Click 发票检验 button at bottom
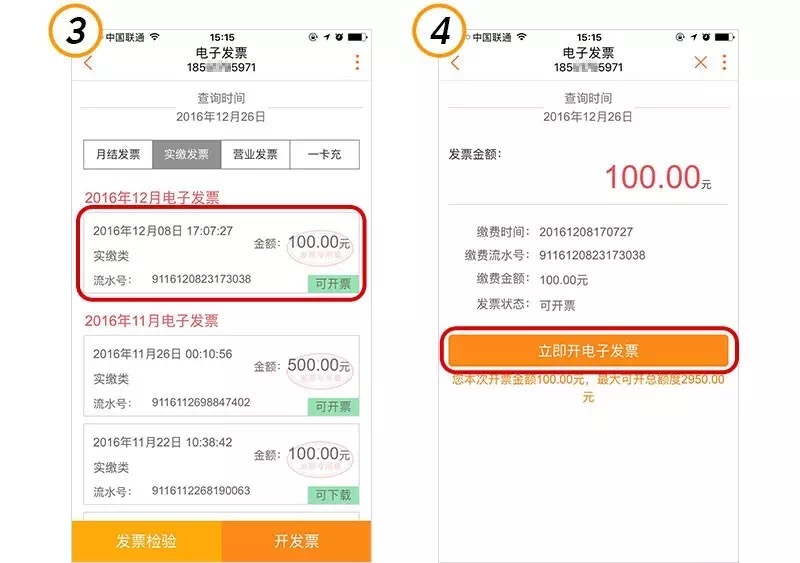800x563 pixels. [146, 541]
